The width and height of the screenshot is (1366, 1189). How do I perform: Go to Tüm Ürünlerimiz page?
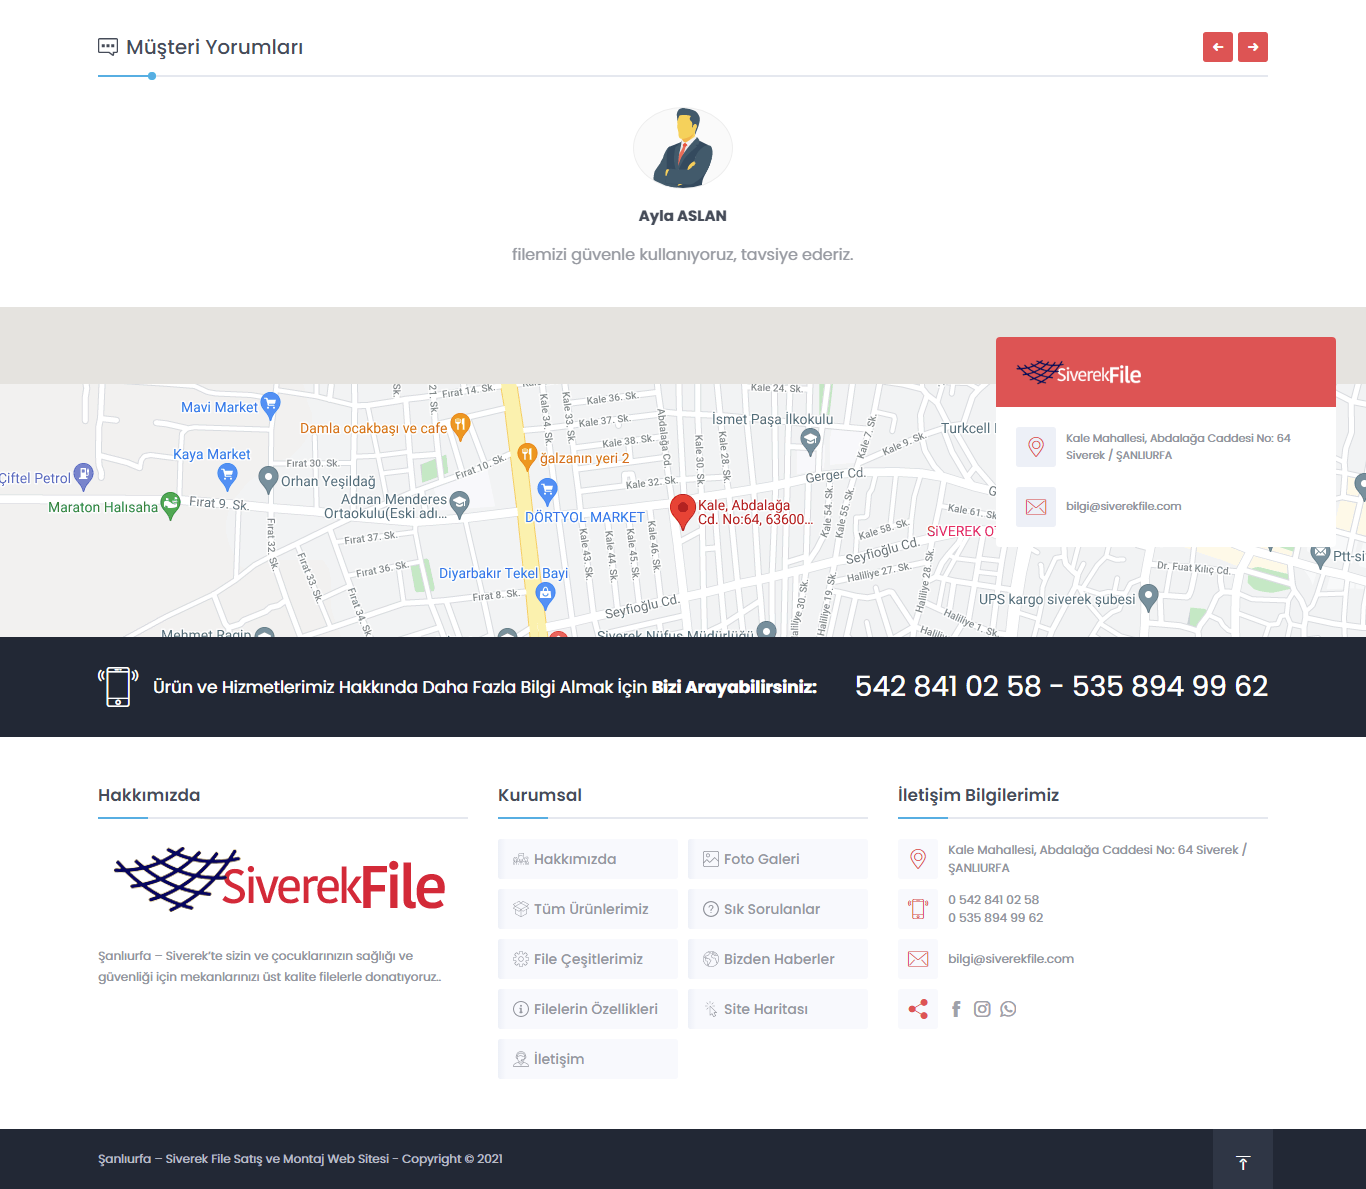pyautogui.click(x=587, y=909)
